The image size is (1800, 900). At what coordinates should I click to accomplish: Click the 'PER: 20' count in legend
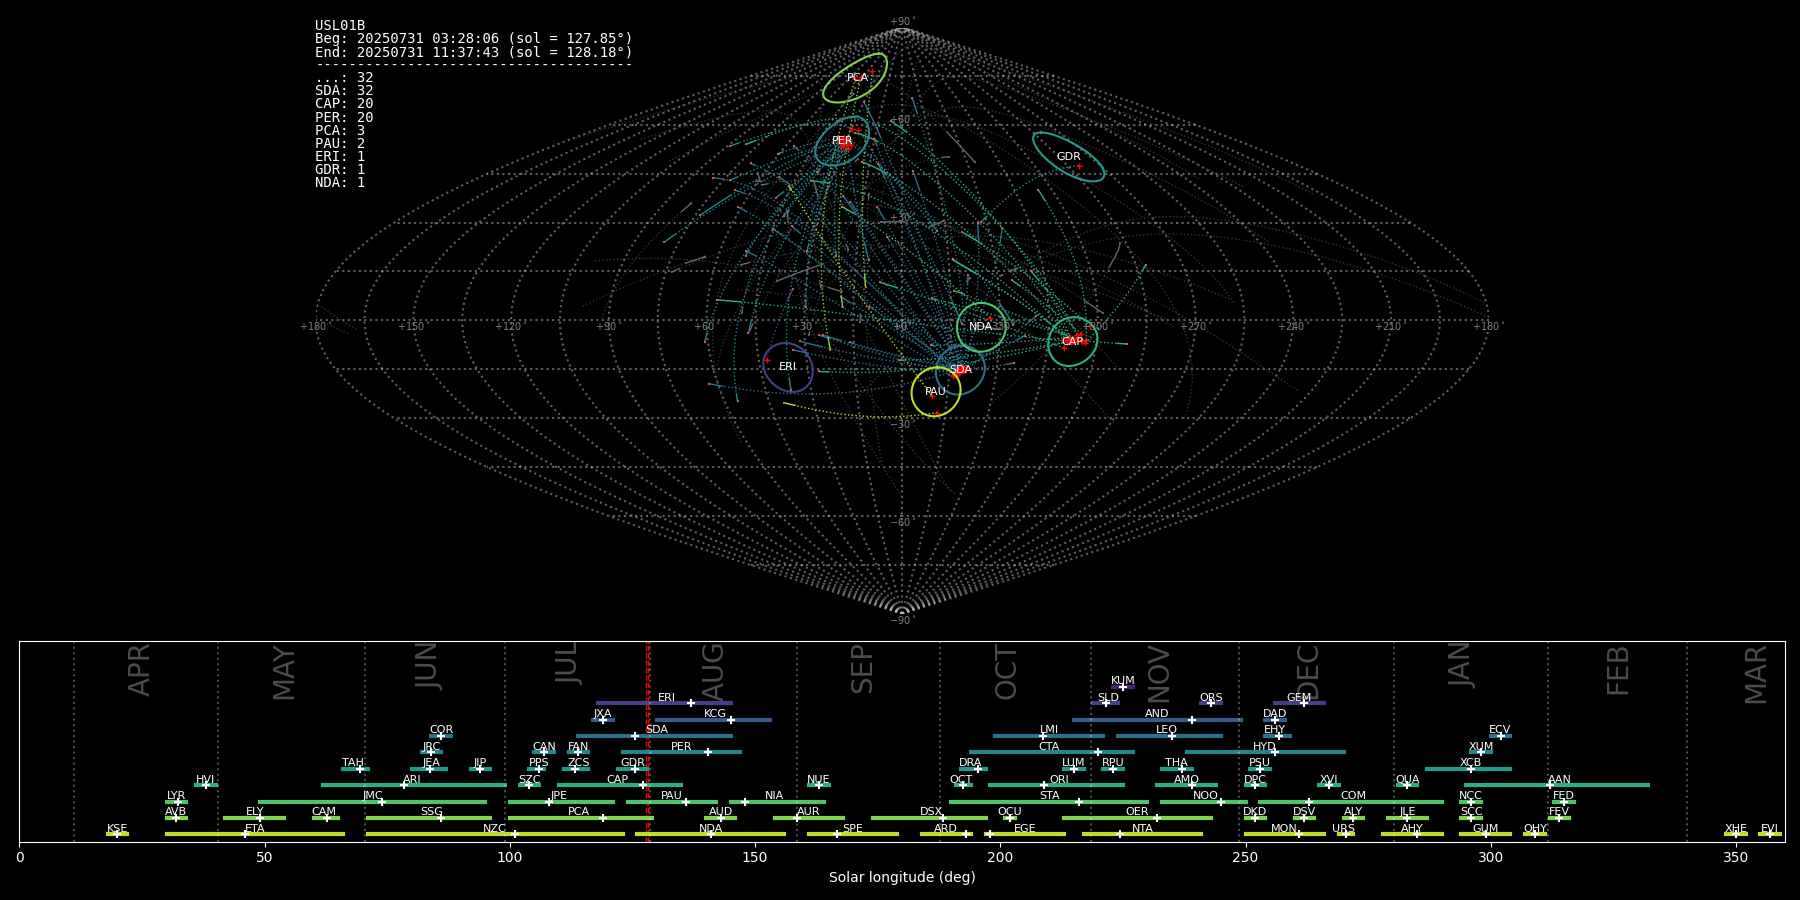(344, 118)
